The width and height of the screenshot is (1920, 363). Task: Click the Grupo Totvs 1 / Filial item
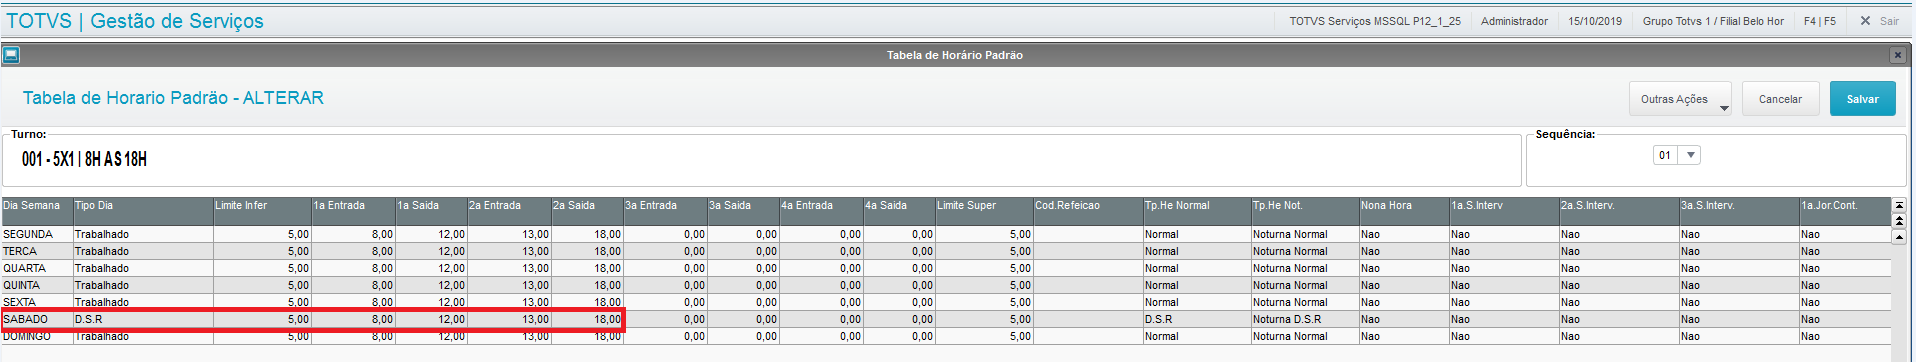[x=1712, y=21]
